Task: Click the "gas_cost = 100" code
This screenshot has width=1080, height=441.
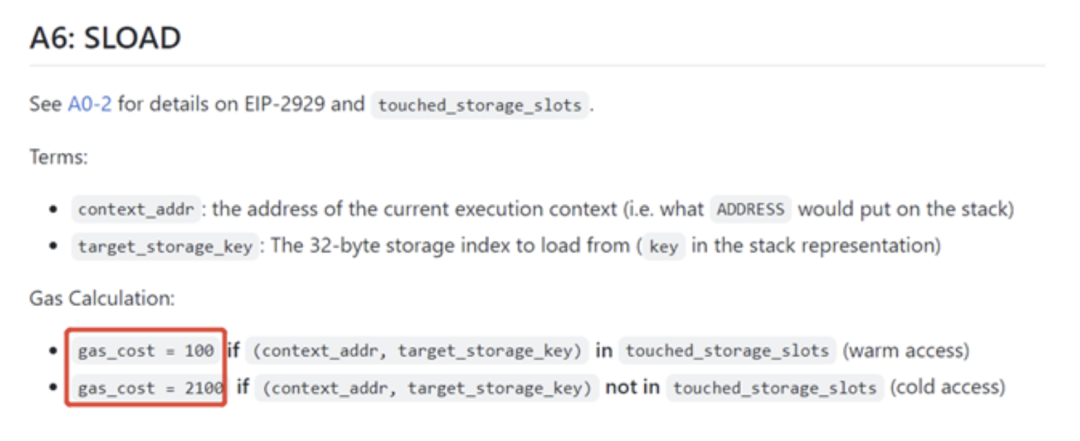Action: click(x=146, y=351)
